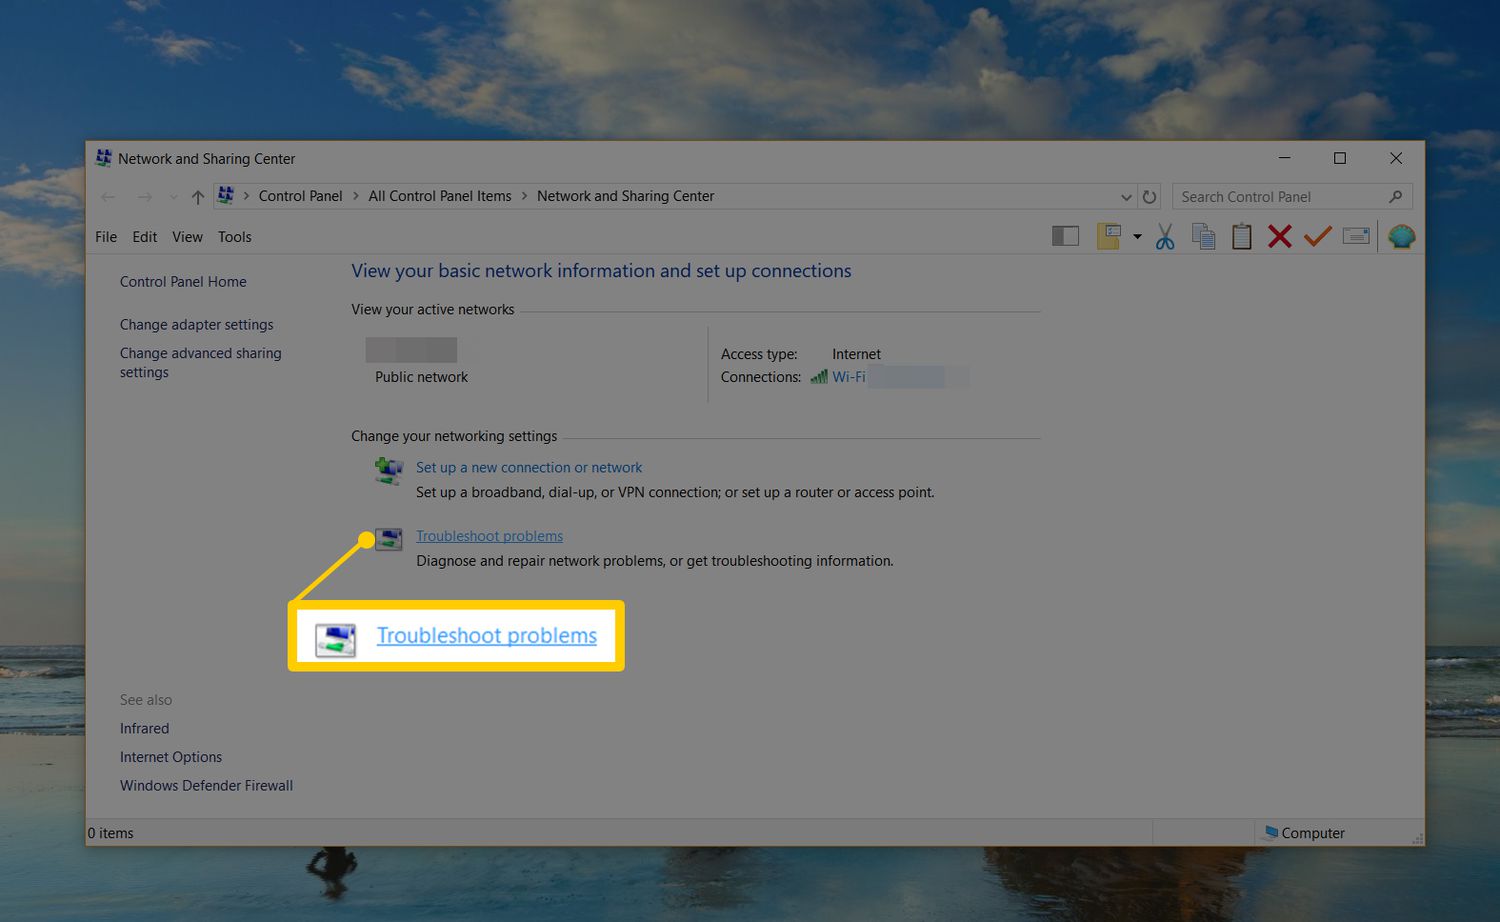
Task: Open the Tools menu
Action: (x=234, y=237)
